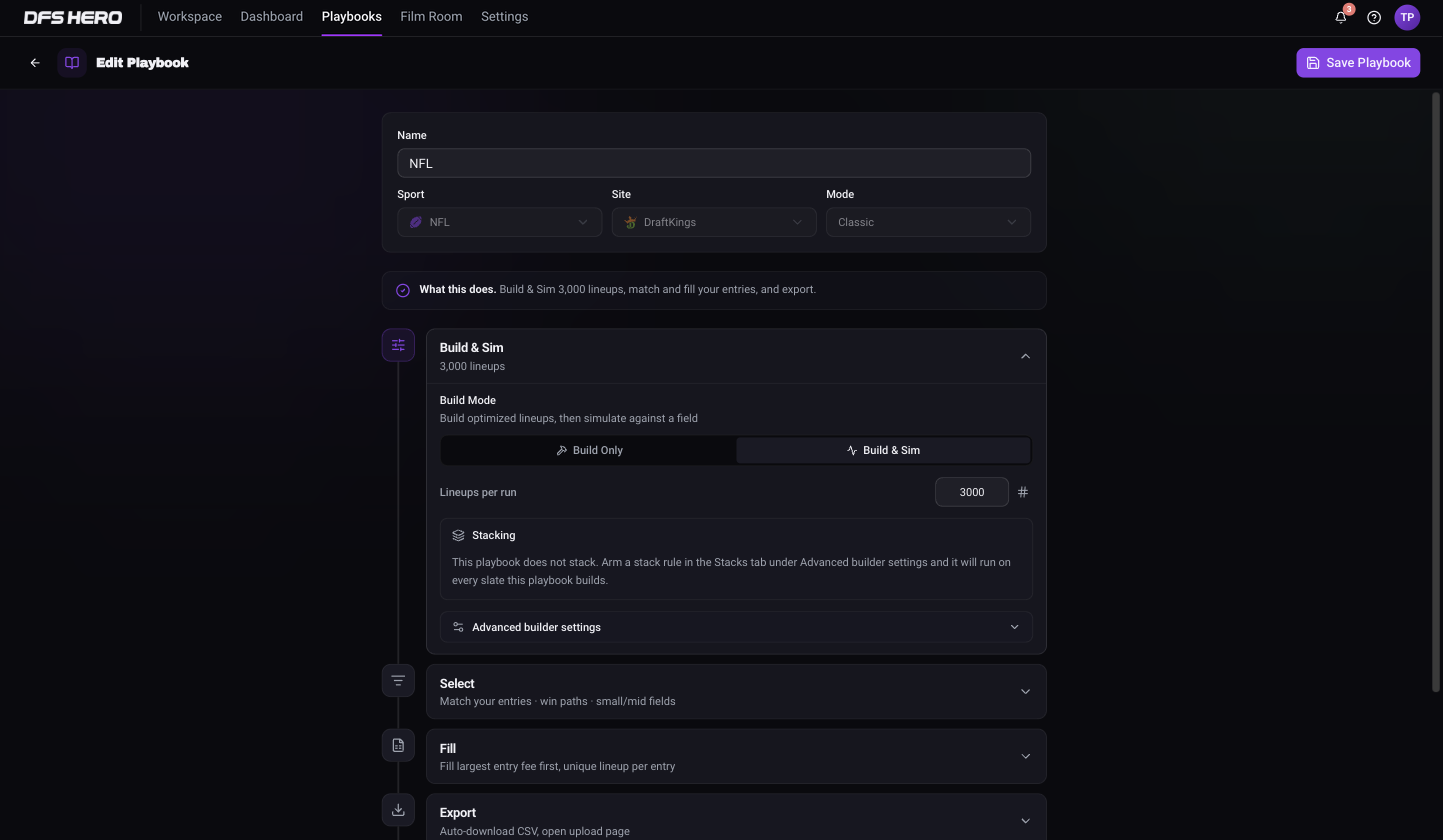Open the help question mark icon

click(1374, 17)
